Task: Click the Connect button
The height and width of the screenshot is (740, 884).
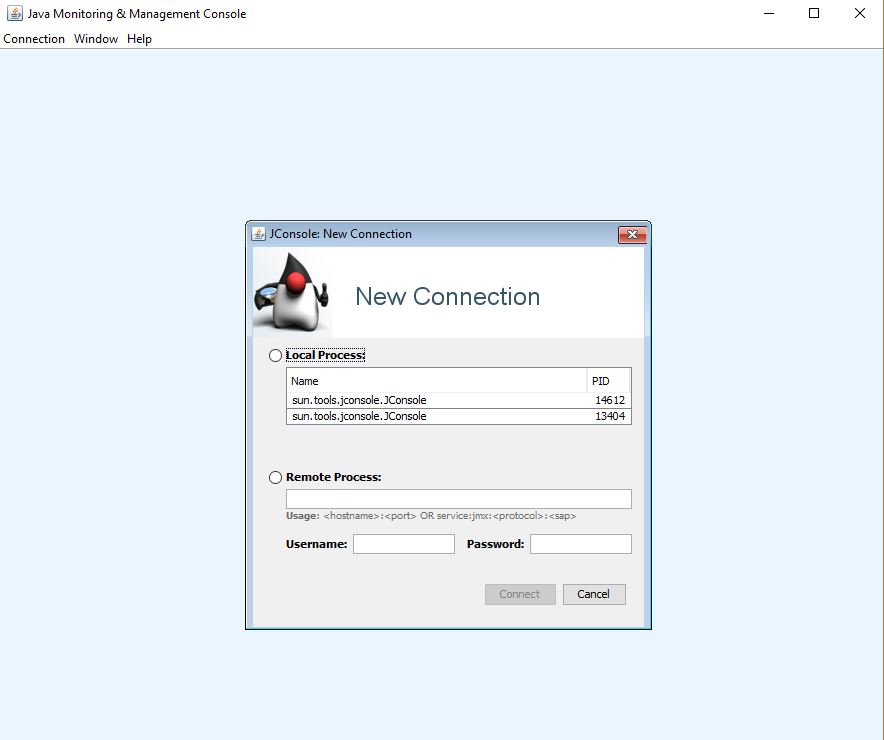Action: click(520, 594)
